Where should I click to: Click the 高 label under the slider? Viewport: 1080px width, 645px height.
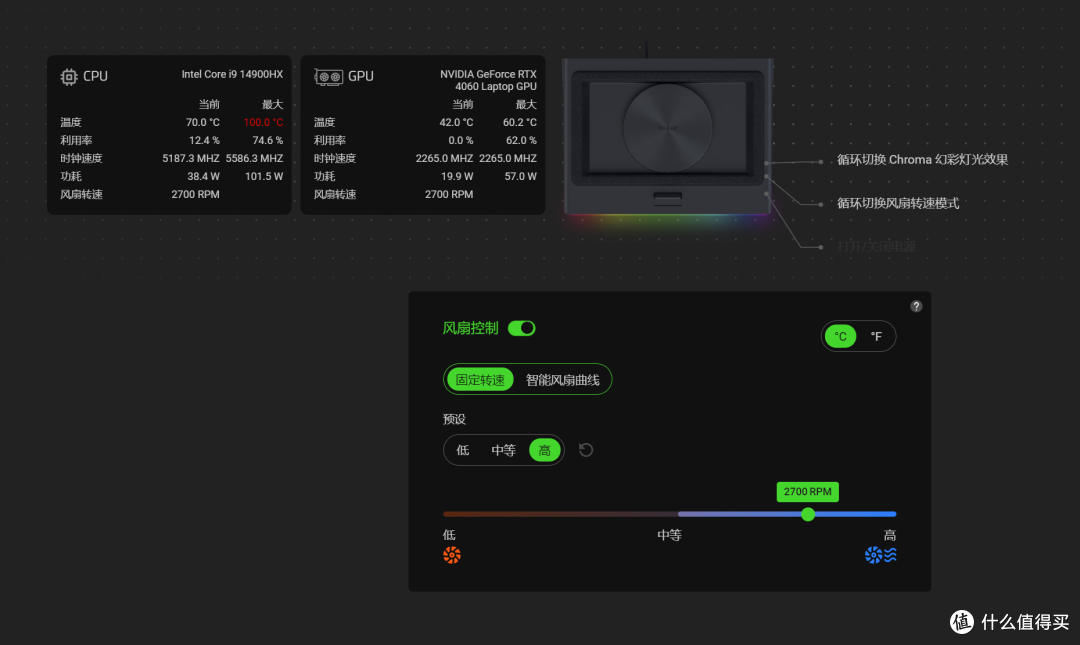[x=890, y=535]
